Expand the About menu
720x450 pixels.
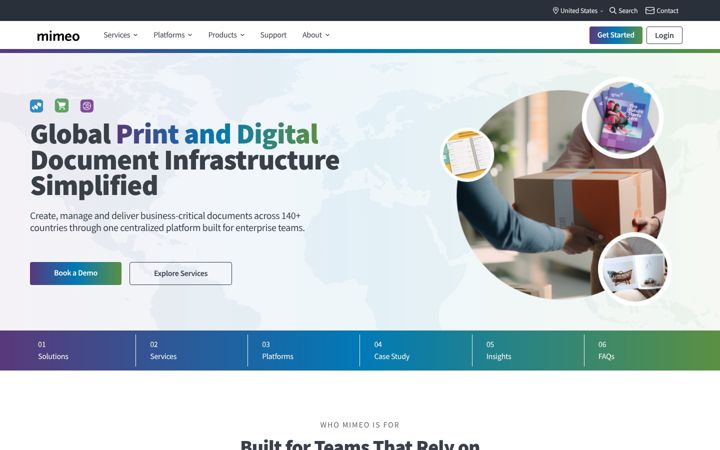(x=315, y=35)
